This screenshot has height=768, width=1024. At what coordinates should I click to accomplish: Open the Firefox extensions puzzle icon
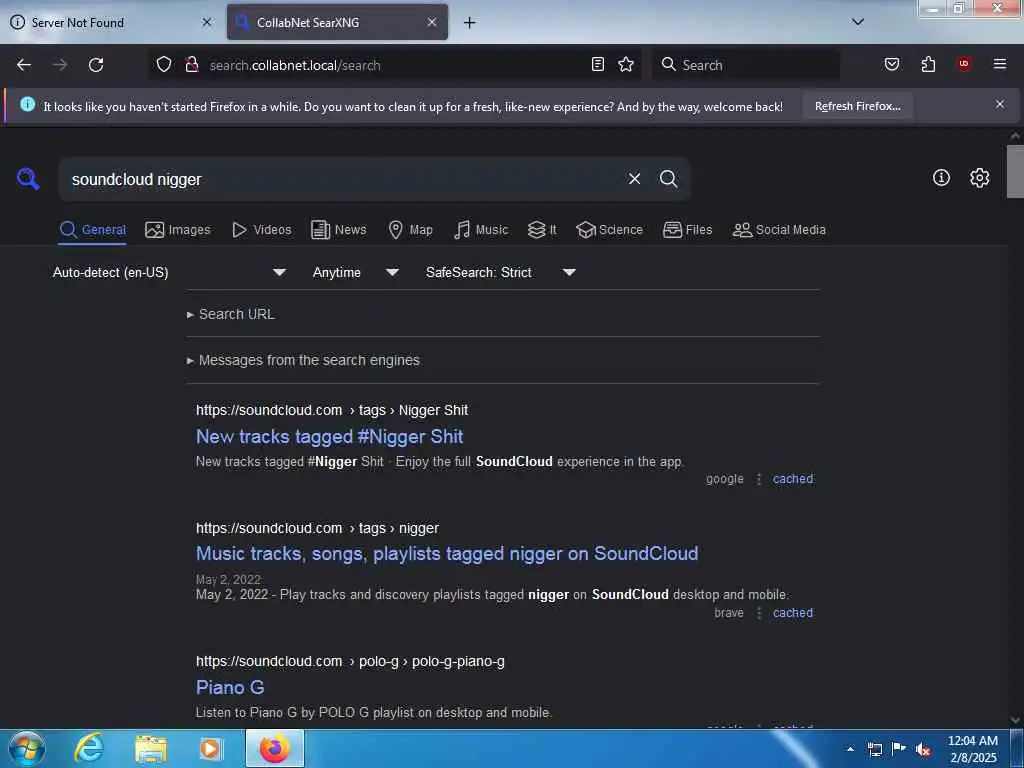click(928, 64)
